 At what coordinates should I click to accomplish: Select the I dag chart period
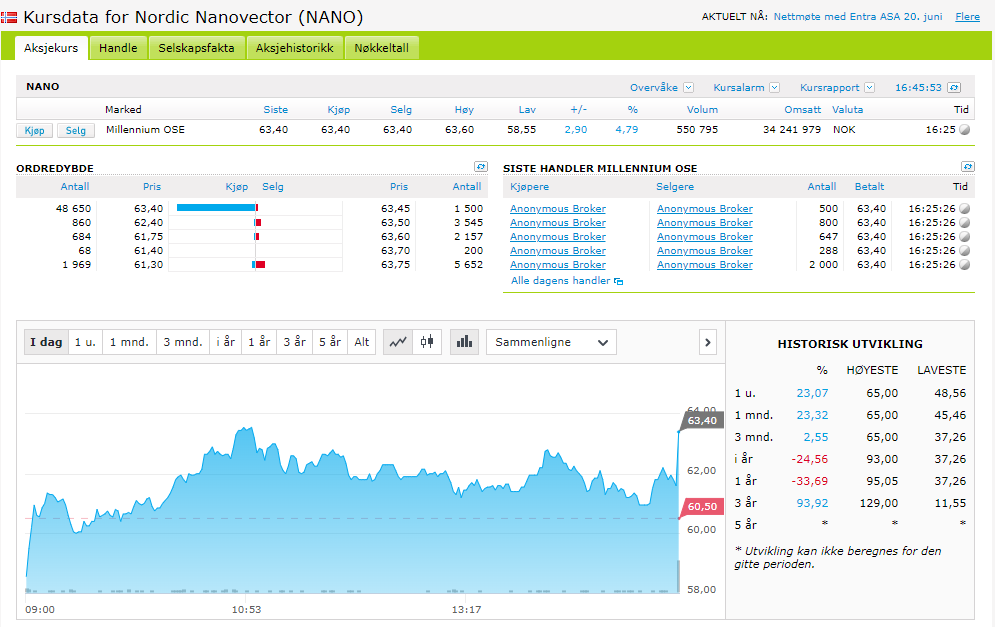click(46, 342)
